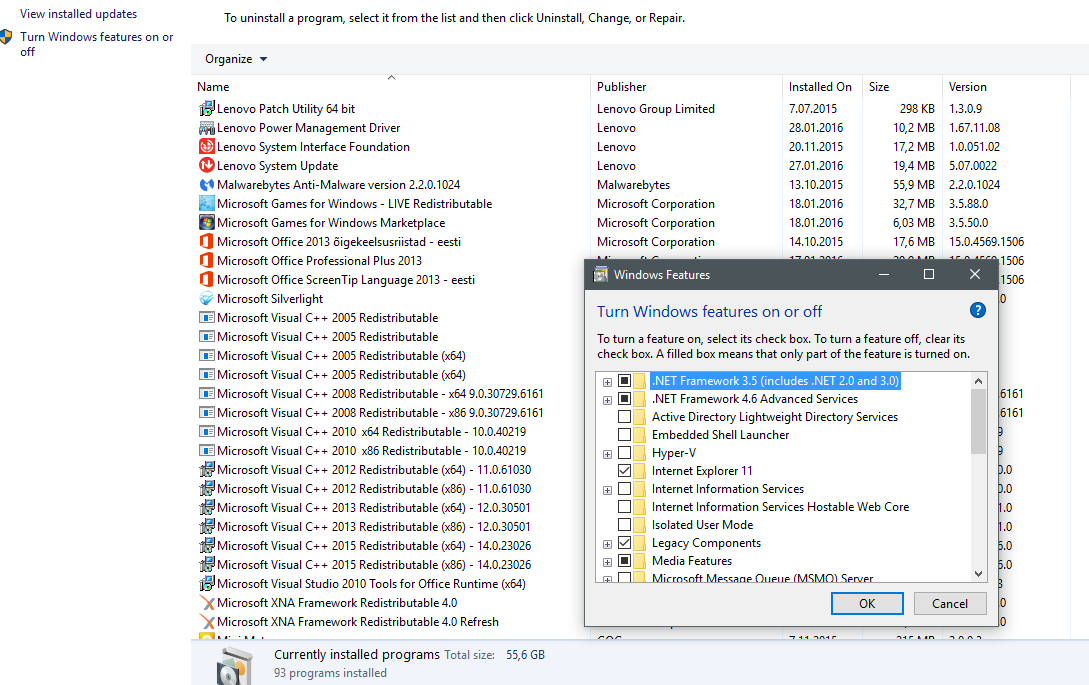Click the Windows Features help question mark icon
Viewport: 1089px width, 685px height.
tap(977, 311)
